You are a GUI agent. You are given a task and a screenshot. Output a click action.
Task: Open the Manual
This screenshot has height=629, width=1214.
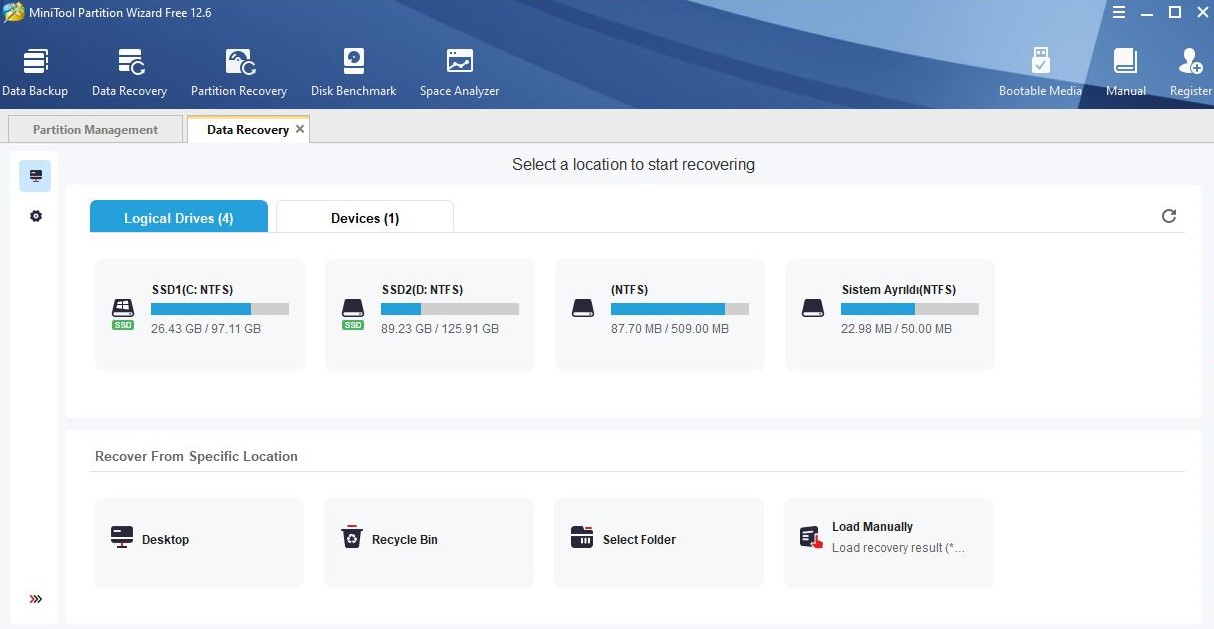coord(1126,73)
